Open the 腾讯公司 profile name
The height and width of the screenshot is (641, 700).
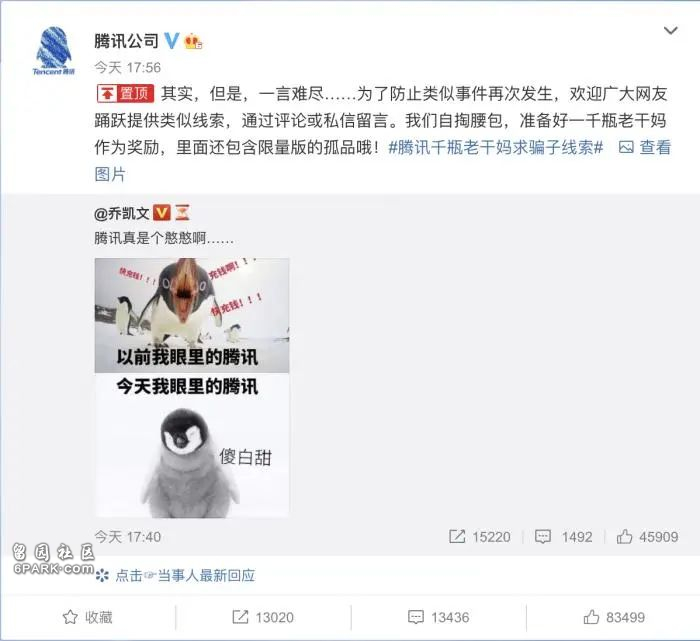[x=126, y=41]
